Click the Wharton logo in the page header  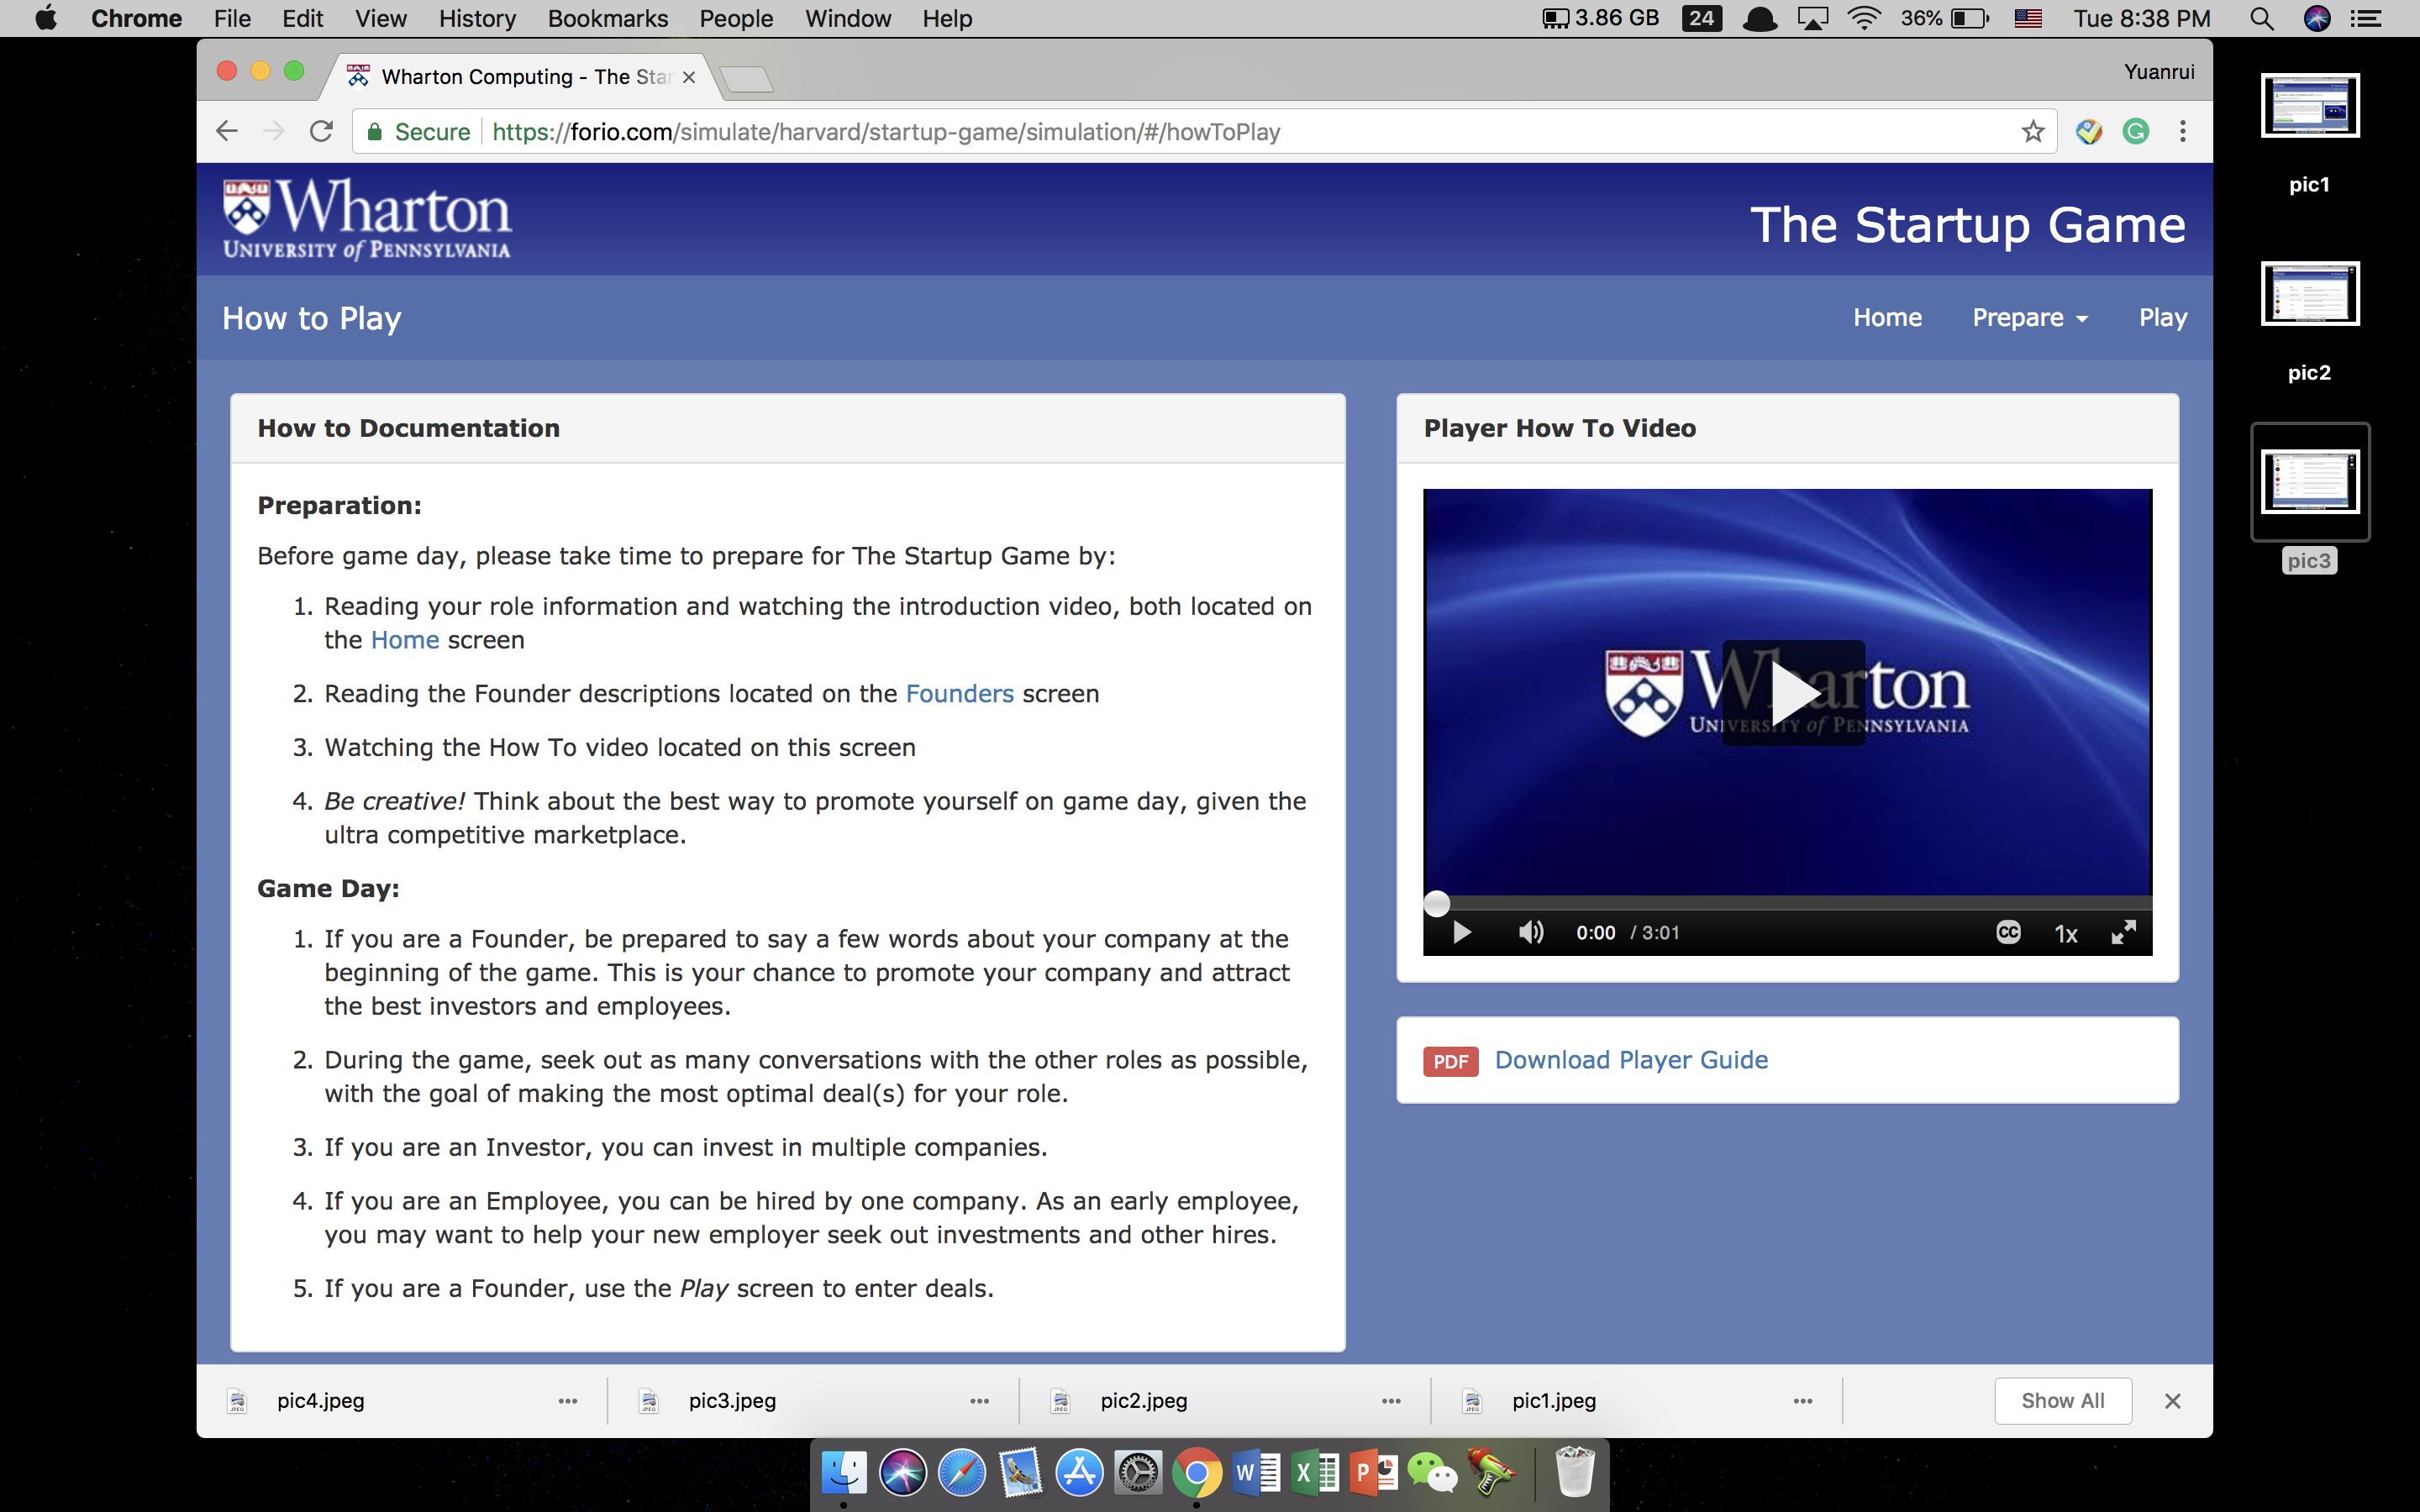click(367, 219)
